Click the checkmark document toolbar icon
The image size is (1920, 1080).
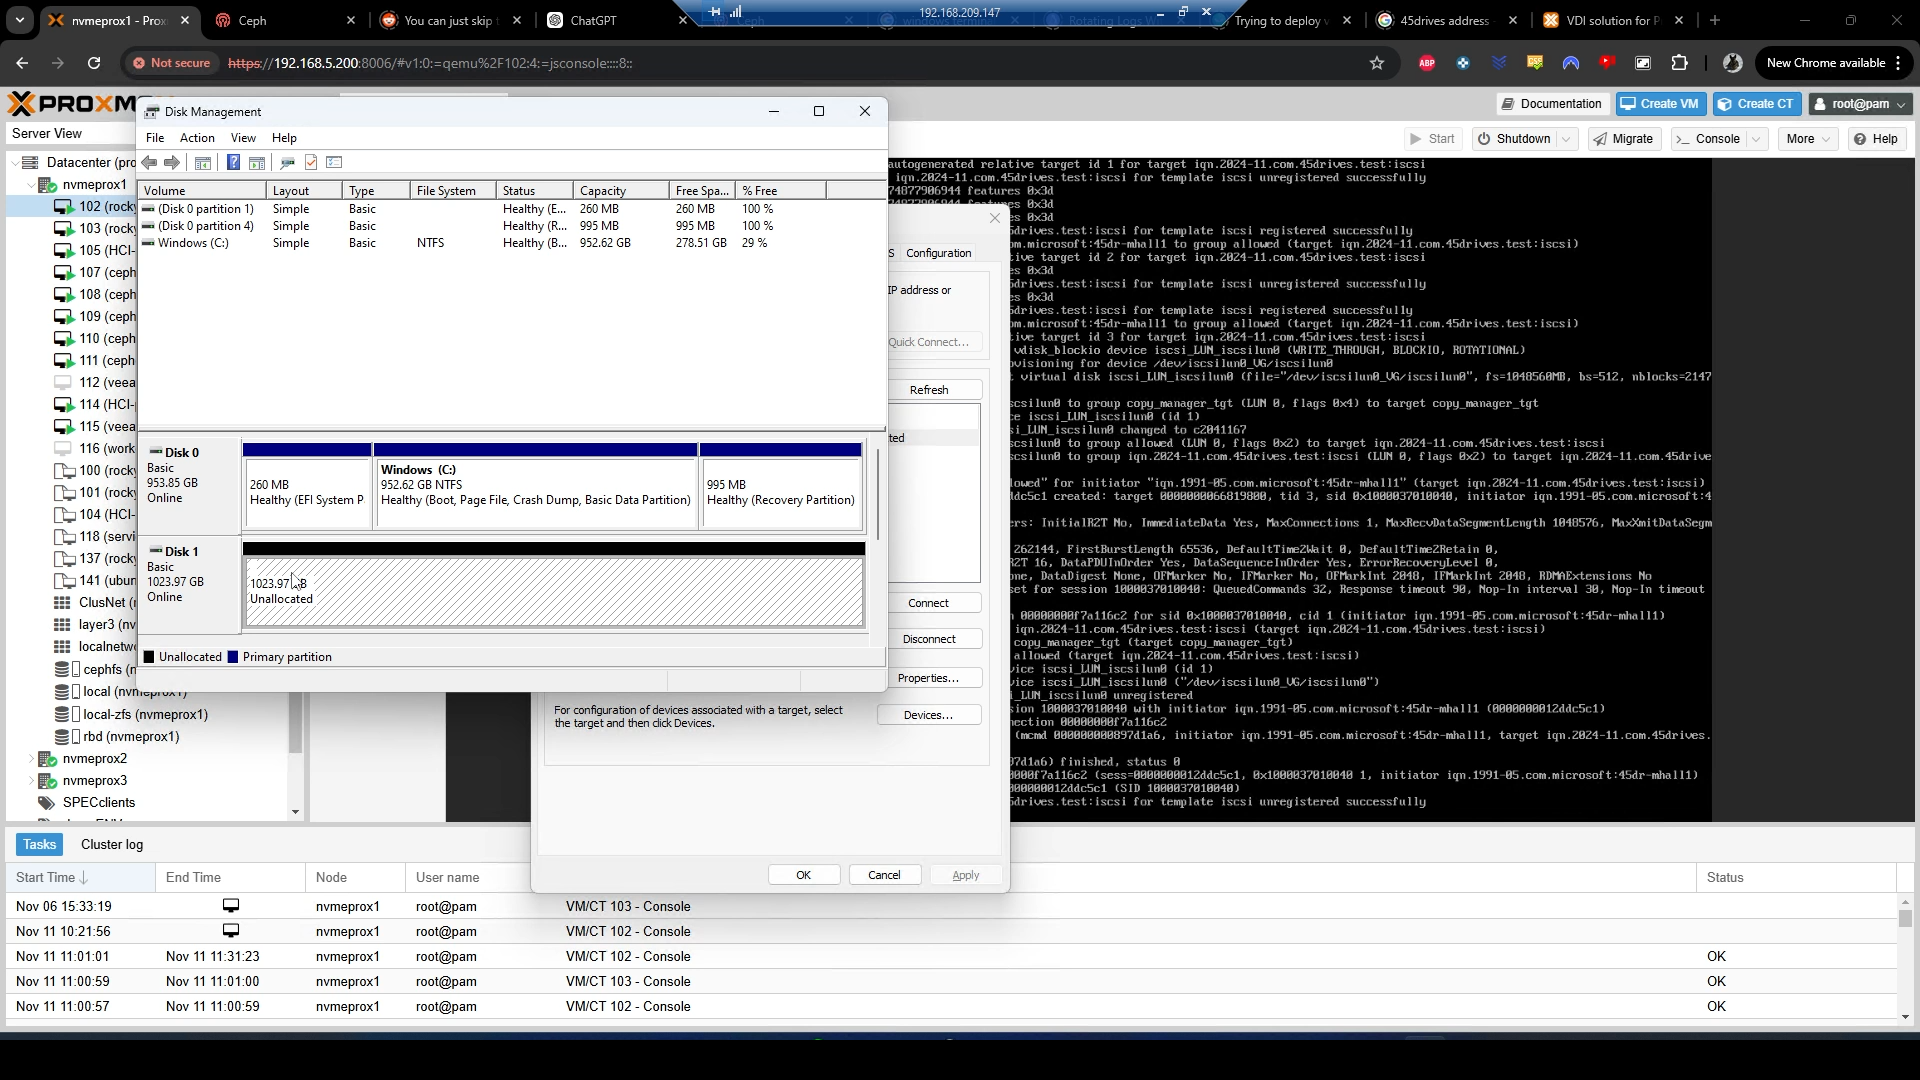coord(311,162)
